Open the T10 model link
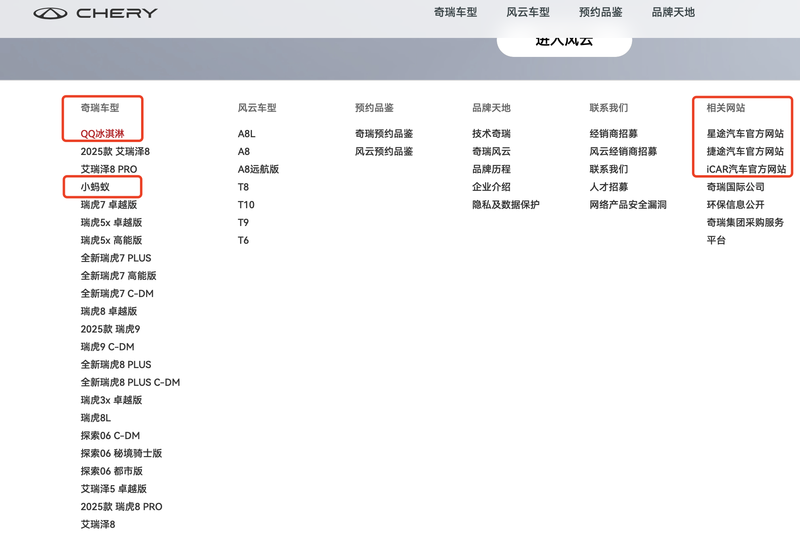800x540 pixels. (x=246, y=205)
